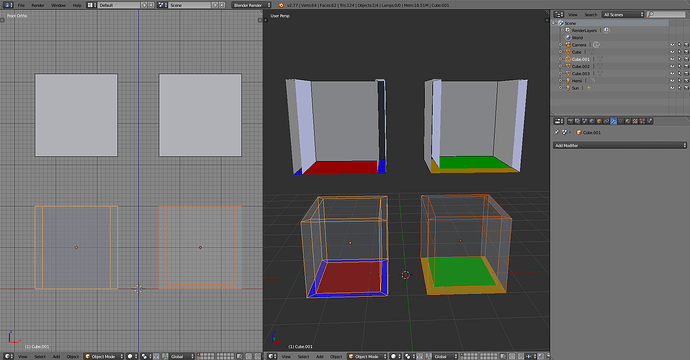The width and height of the screenshot is (690, 360).
Task: Toggle viewport visibility eye for Hemi
Action: coord(672,81)
